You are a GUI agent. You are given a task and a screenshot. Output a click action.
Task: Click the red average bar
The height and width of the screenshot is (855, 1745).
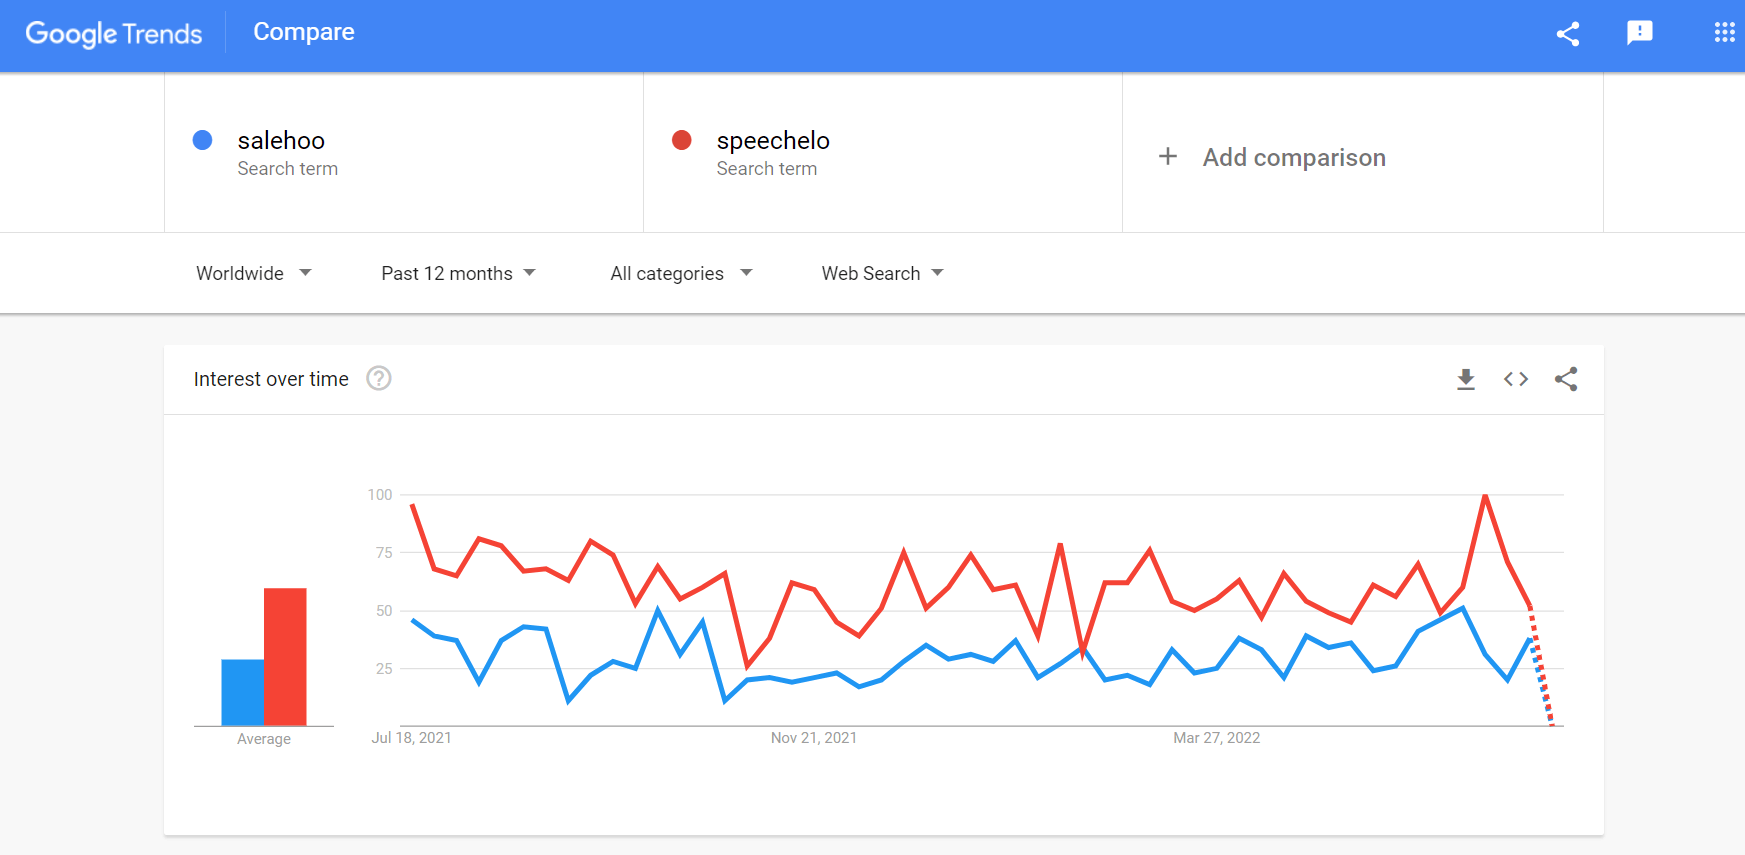click(x=285, y=656)
